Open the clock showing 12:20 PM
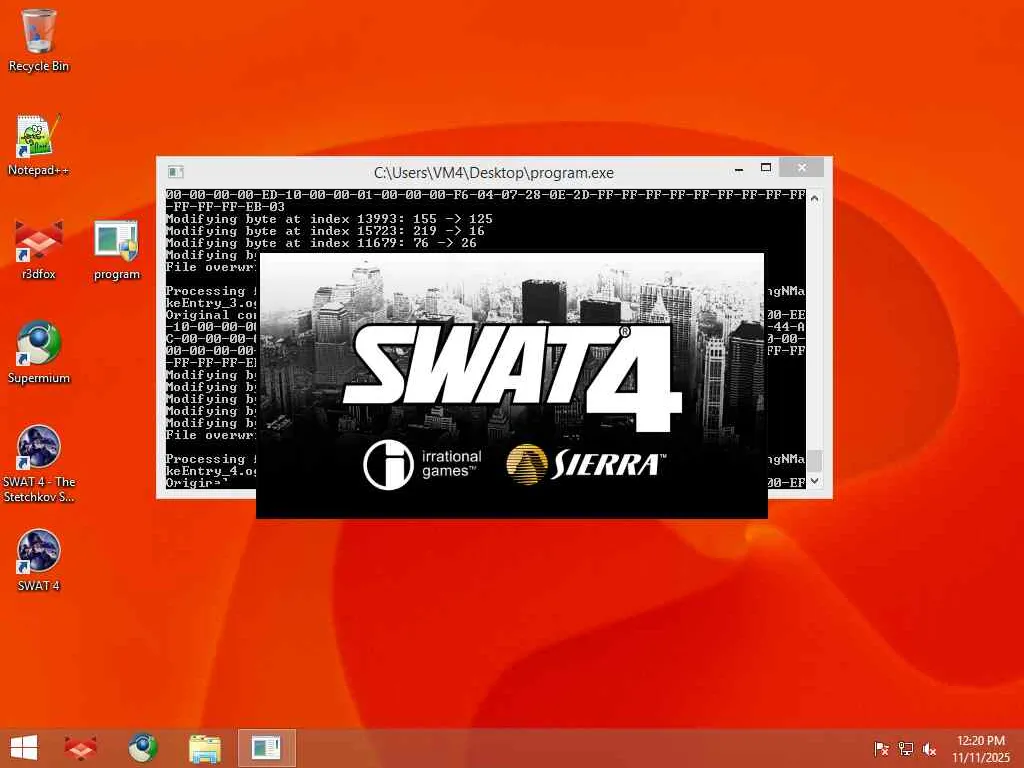This screenshot has width=1024, height=768. 980,748
